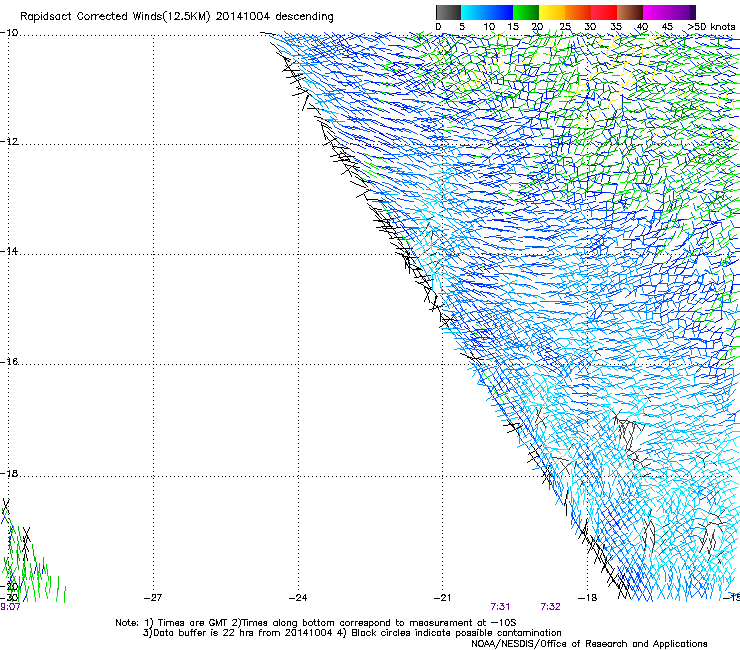Click the longitude label '-18'
740x650 pixels.
click(x=588, y=598)
